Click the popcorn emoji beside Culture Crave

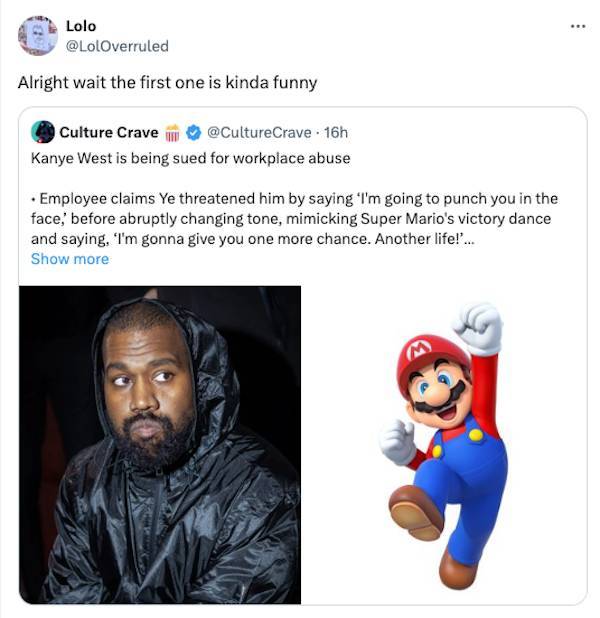click(172, 133)
